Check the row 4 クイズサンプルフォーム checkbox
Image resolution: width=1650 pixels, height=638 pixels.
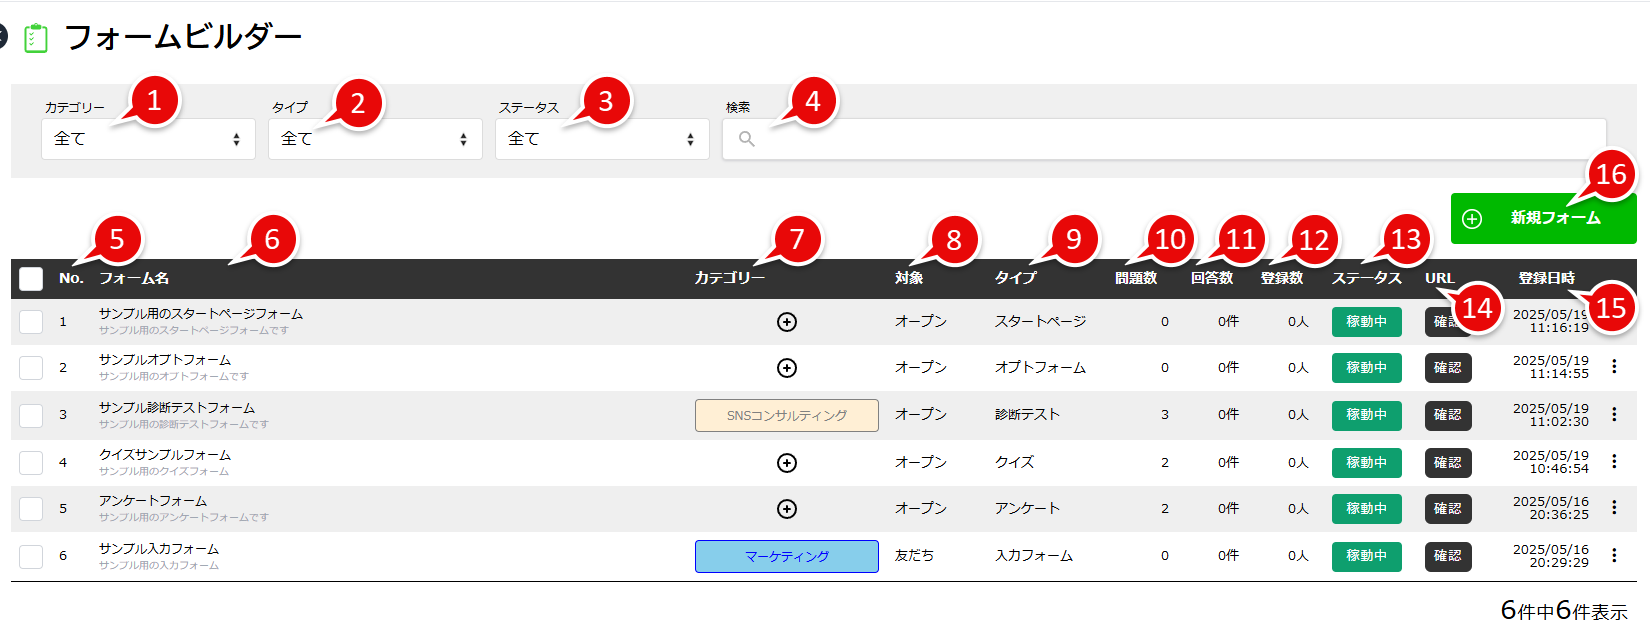pos(31,463)
